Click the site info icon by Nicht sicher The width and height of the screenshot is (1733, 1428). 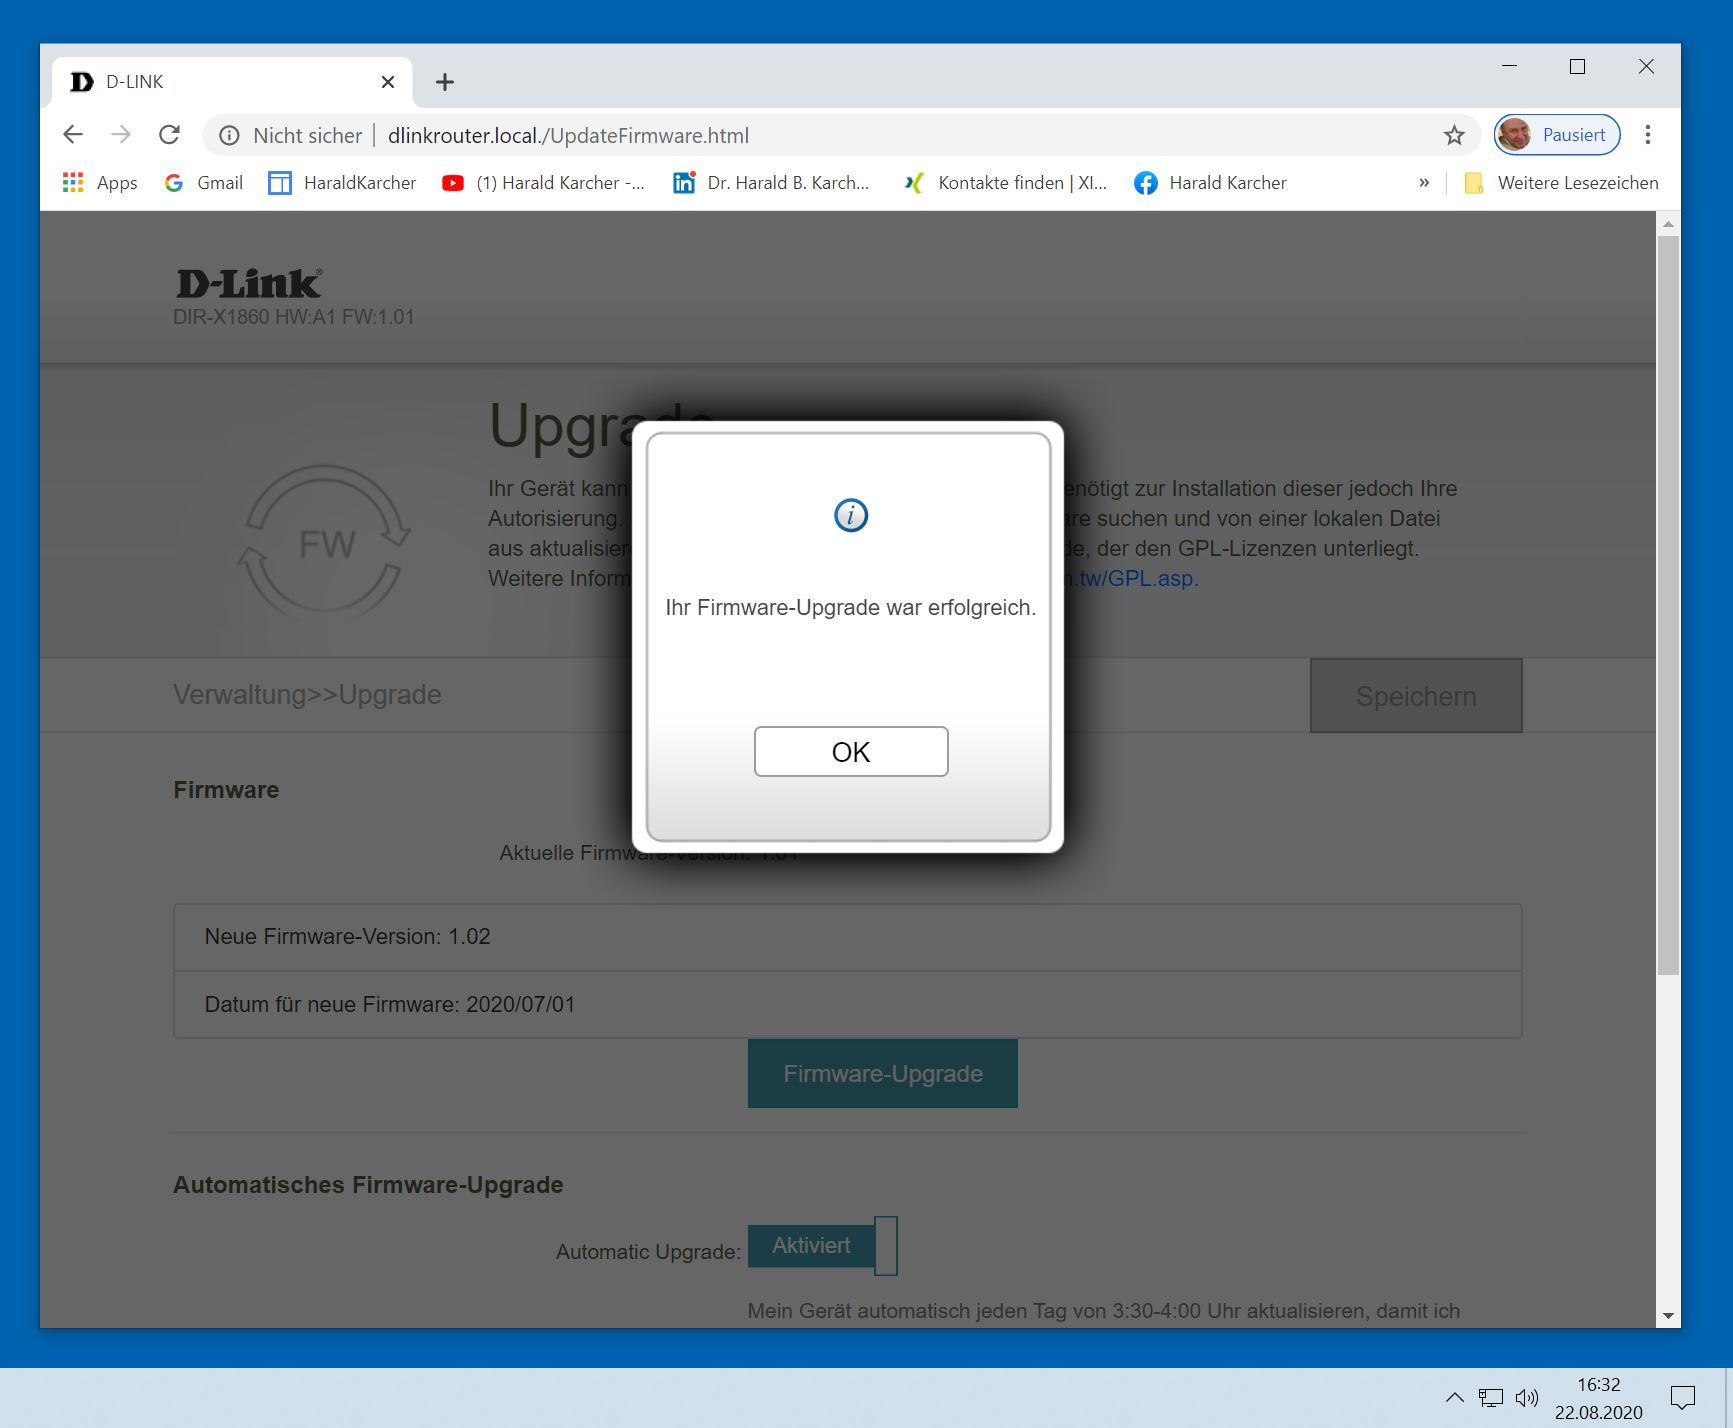tap(229, 135)
